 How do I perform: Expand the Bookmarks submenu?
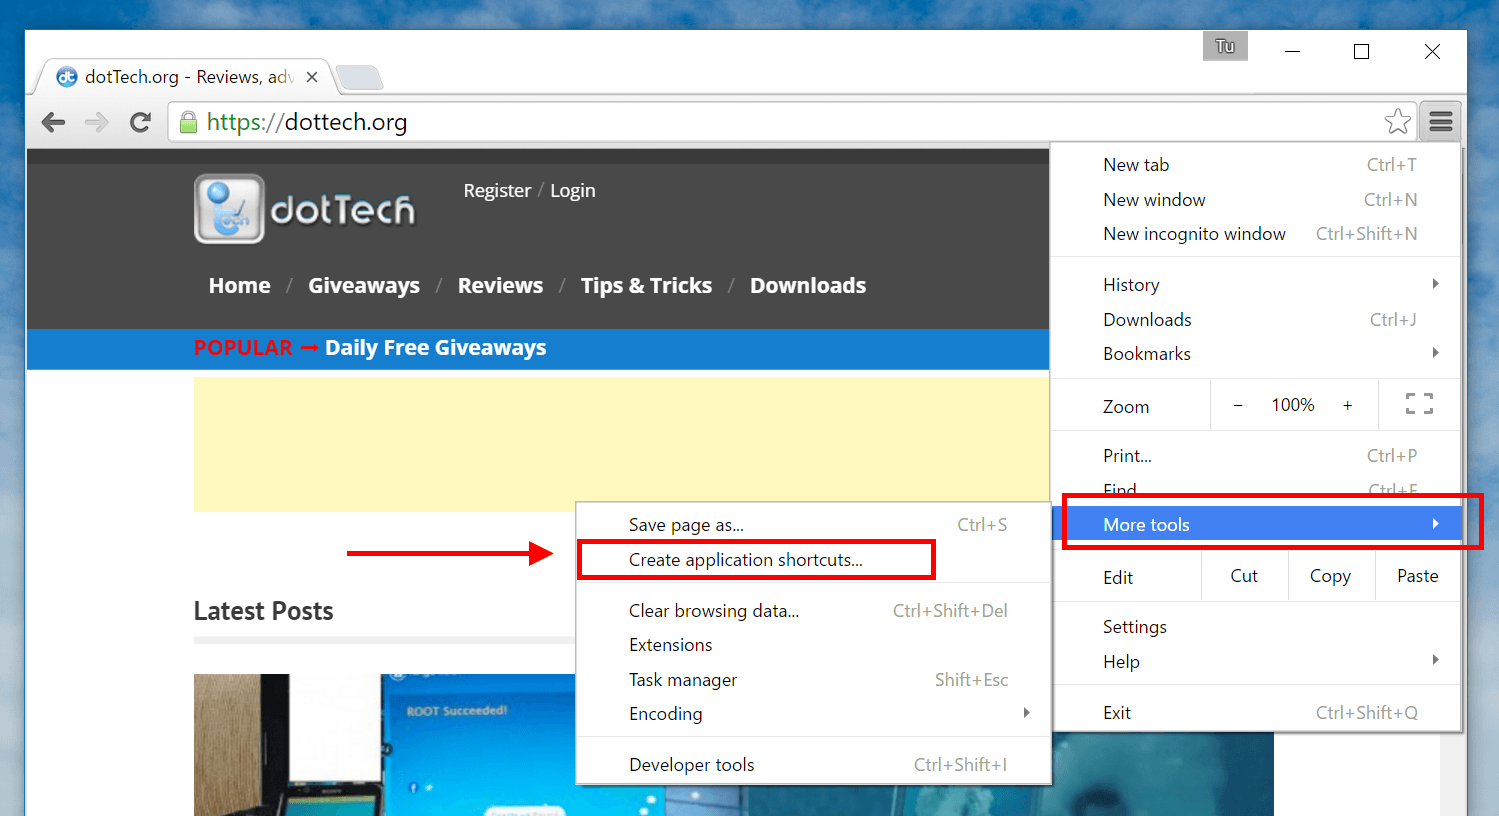[x=1256, y=354]
